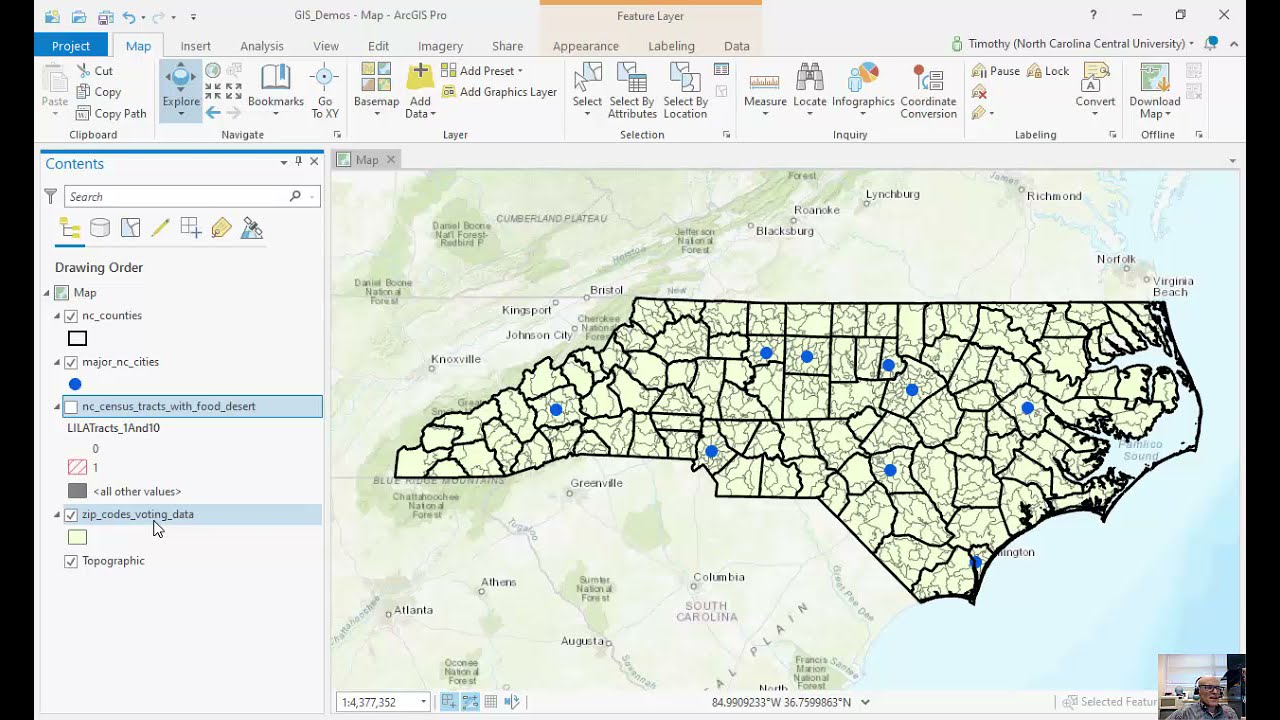The image size is (1280, 720).
Task: Check nc_census_tracts_with_food_desert layer visibility
Action: point(71,407)
